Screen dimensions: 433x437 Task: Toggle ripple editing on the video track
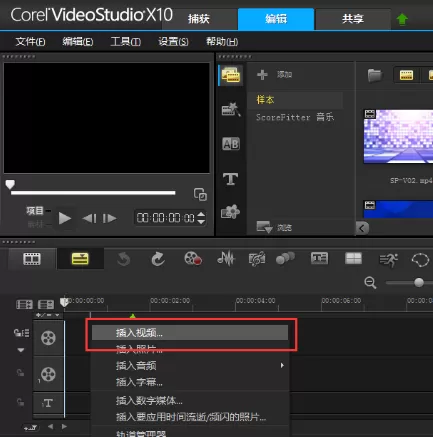point(21,332)
